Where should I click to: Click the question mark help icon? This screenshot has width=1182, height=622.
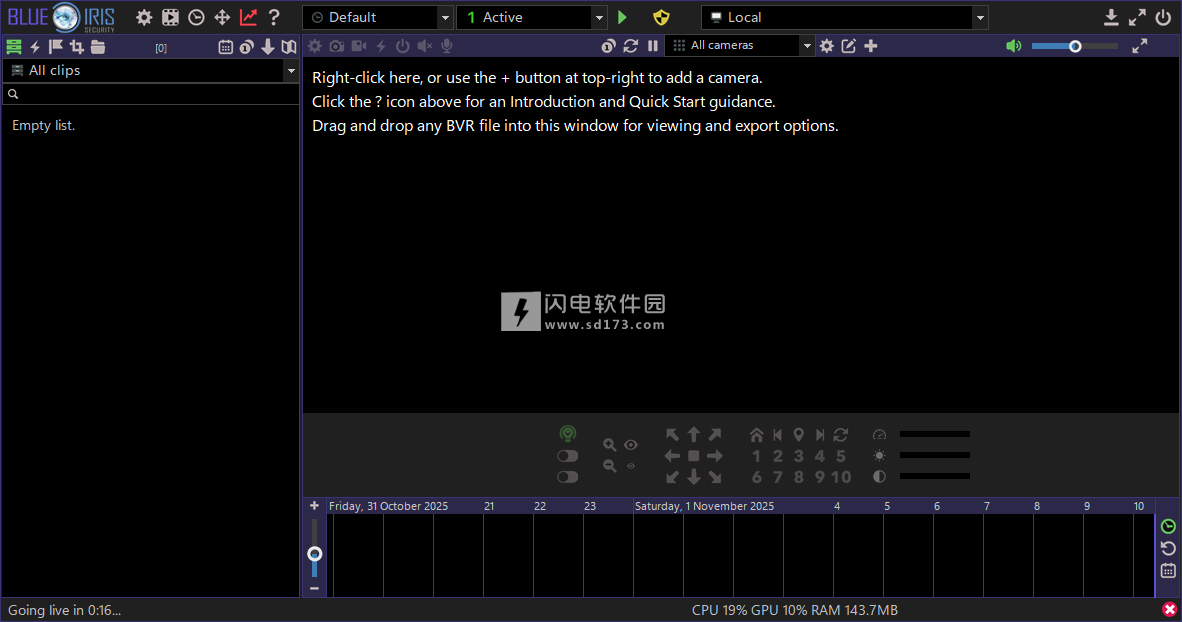(274, 17)
